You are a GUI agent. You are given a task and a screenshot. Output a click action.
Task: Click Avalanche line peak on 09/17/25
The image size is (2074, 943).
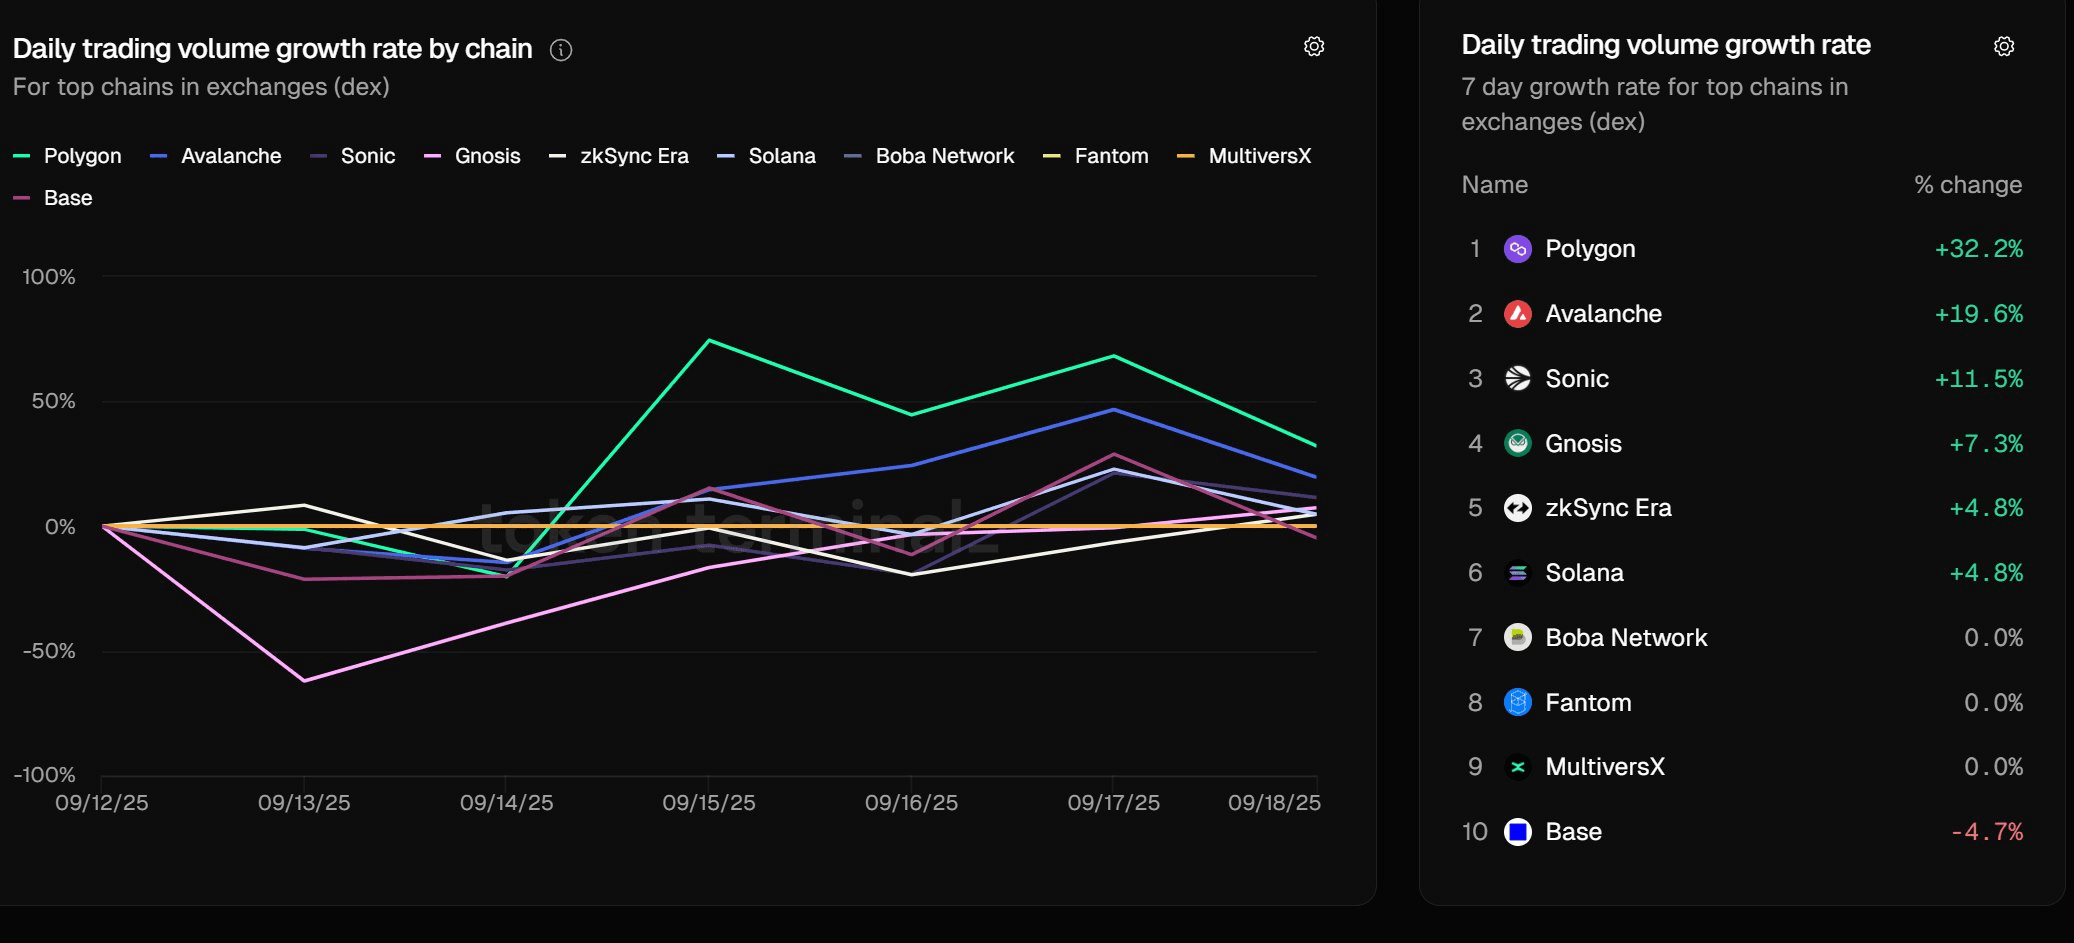click(1113, 410)
